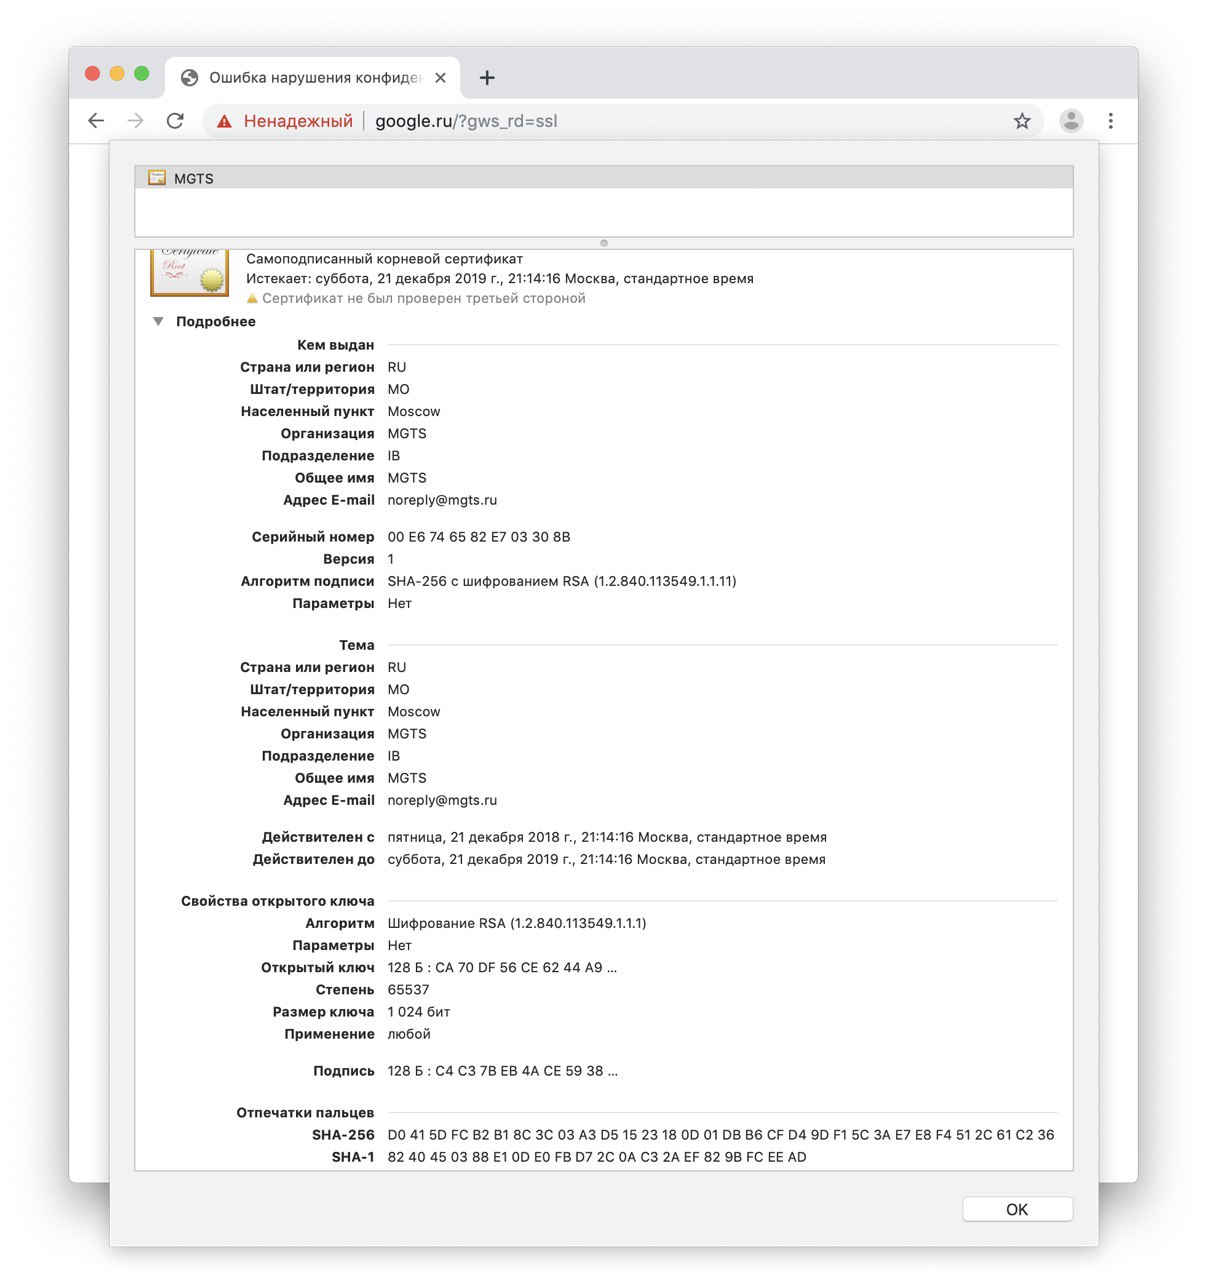Image resolution: width=1207 pixels, height=1280 pixels.
Task: Click serial number 00 E6 74 65 82 E7 03 30 8B
Action: pos(479,537)
